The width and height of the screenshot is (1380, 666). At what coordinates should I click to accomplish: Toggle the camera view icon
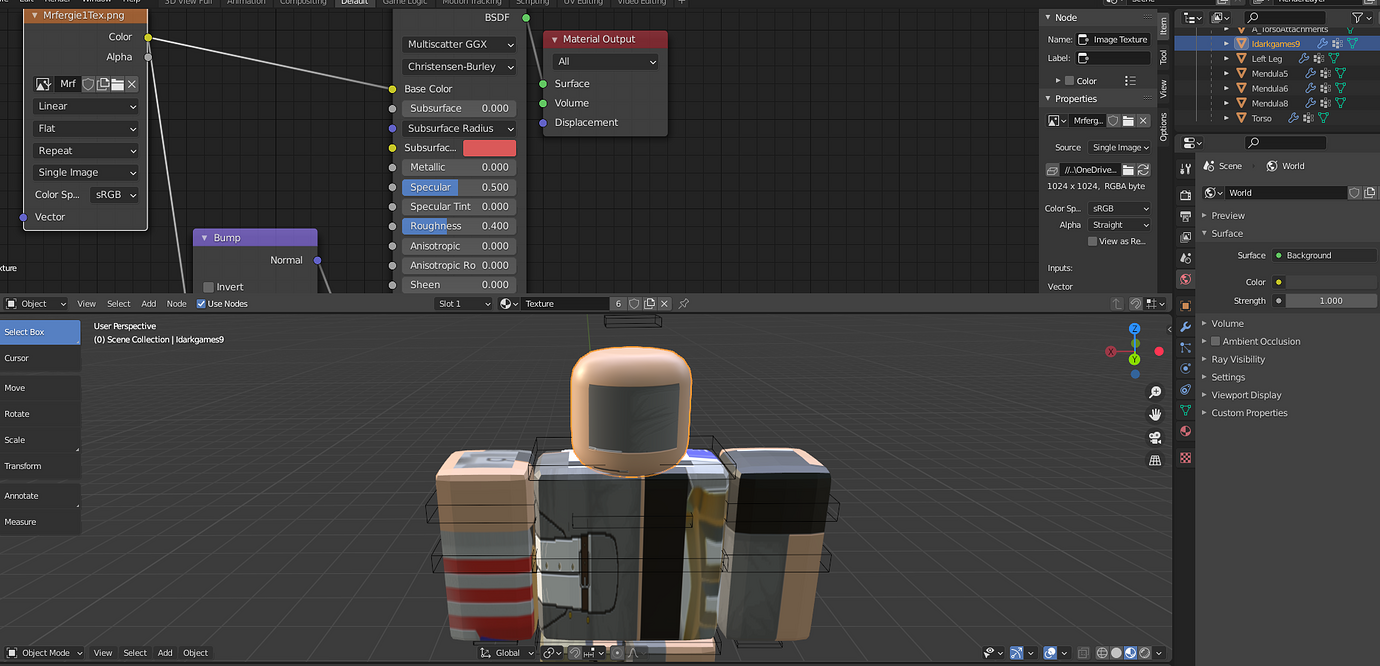coord(1155,438)
